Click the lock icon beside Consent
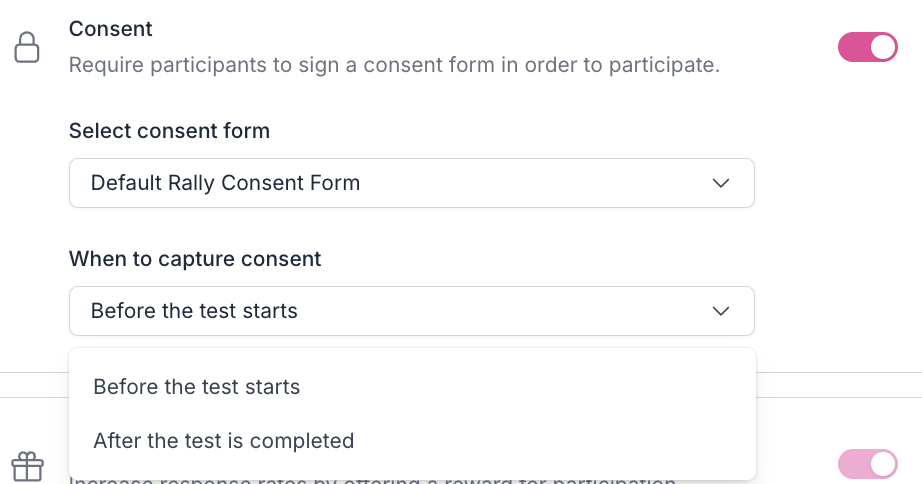Screen dimensions: 922x484 [27, 47]
